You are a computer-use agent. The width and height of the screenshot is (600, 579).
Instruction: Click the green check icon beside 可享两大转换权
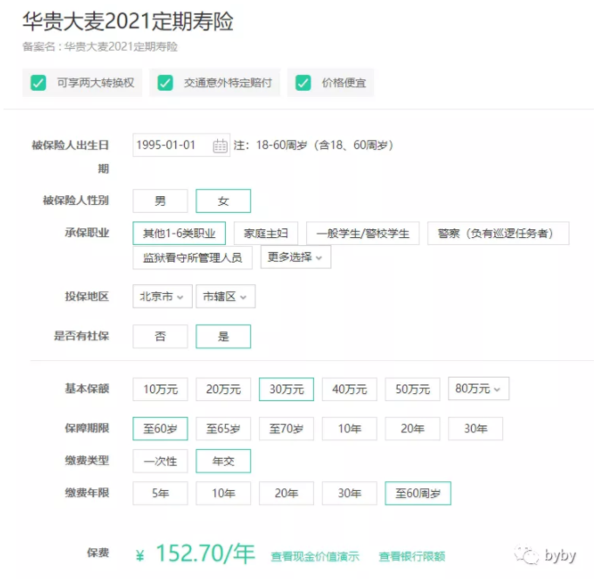[38, 83]
